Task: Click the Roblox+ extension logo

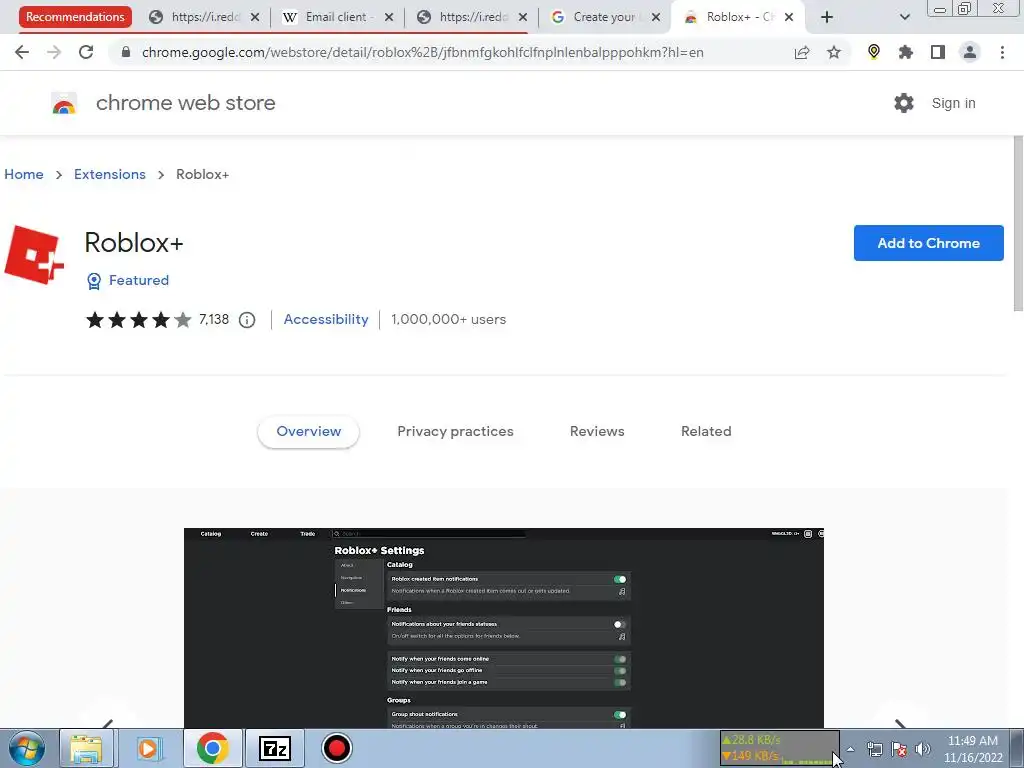Action: click(x=34, y=255)
